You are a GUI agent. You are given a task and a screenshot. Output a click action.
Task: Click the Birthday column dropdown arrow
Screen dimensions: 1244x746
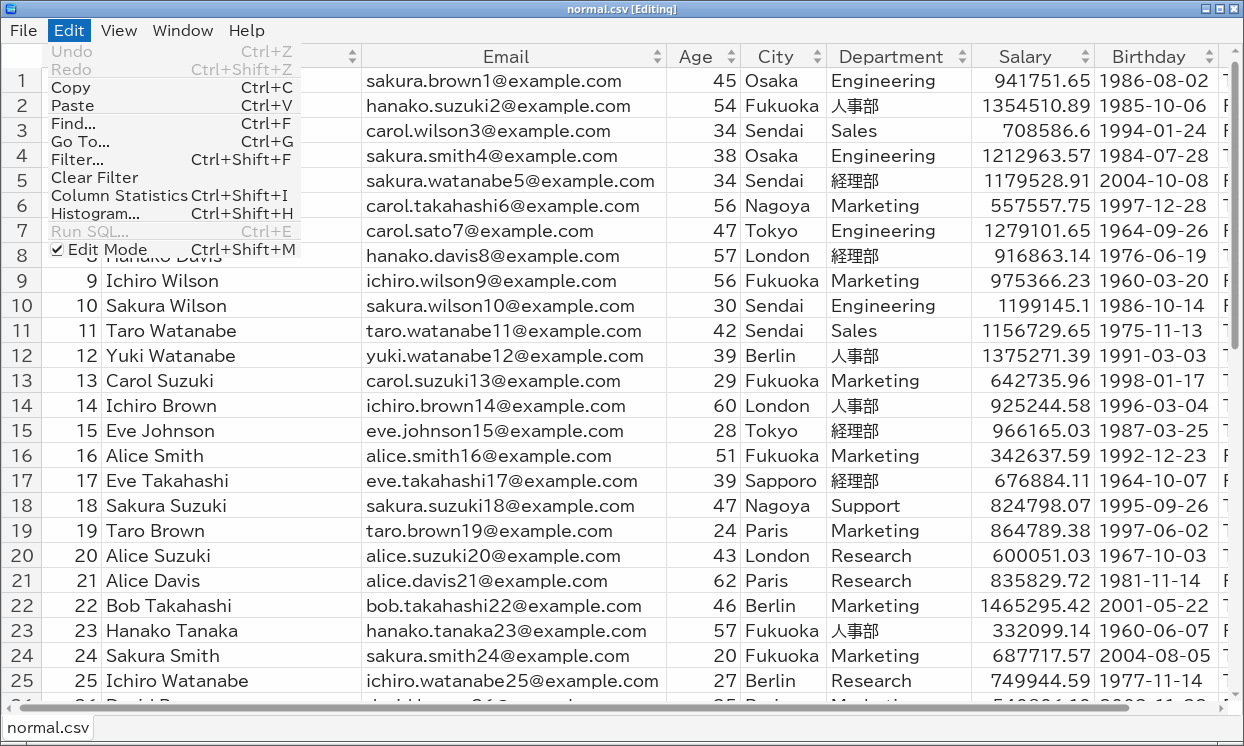[x=1210, y=57]
